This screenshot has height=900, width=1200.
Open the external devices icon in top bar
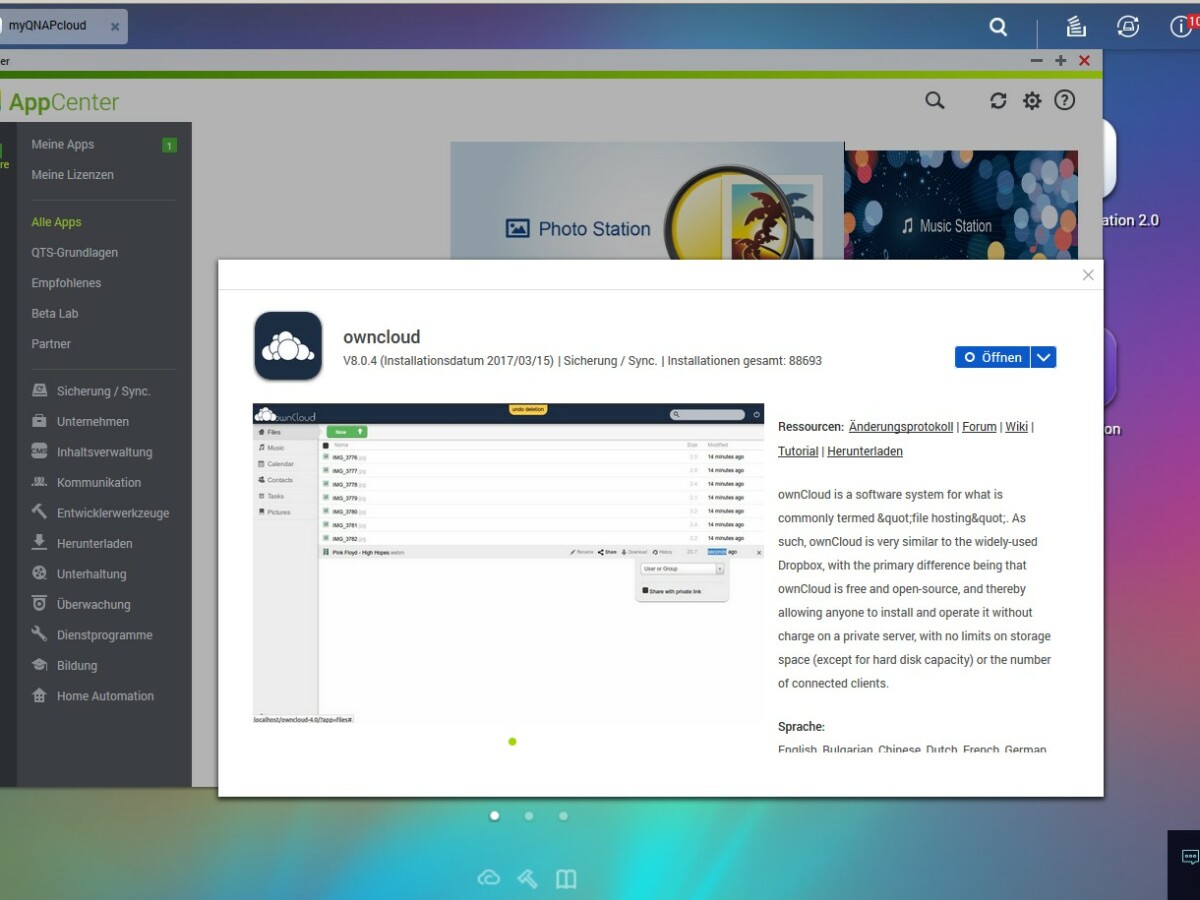pos(1128,27)
